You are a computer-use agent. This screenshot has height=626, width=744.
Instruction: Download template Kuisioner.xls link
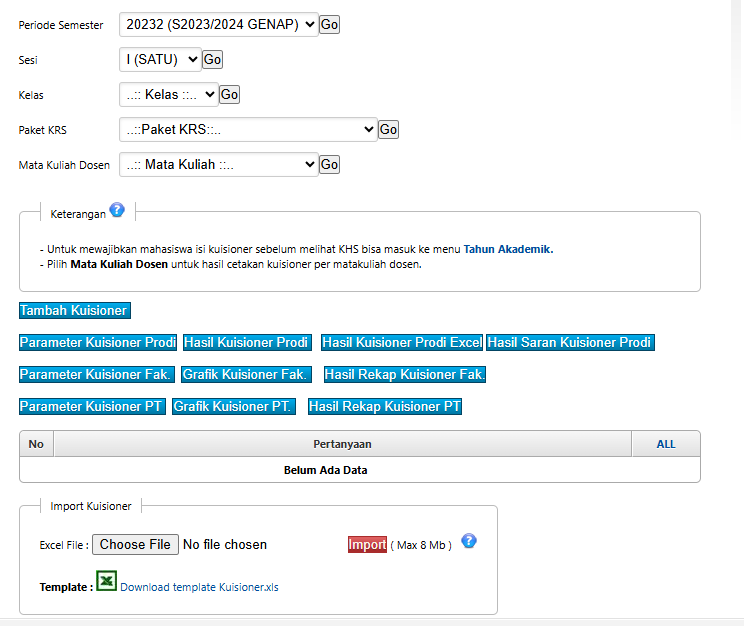pyautogui.click(x=199, y=587)
